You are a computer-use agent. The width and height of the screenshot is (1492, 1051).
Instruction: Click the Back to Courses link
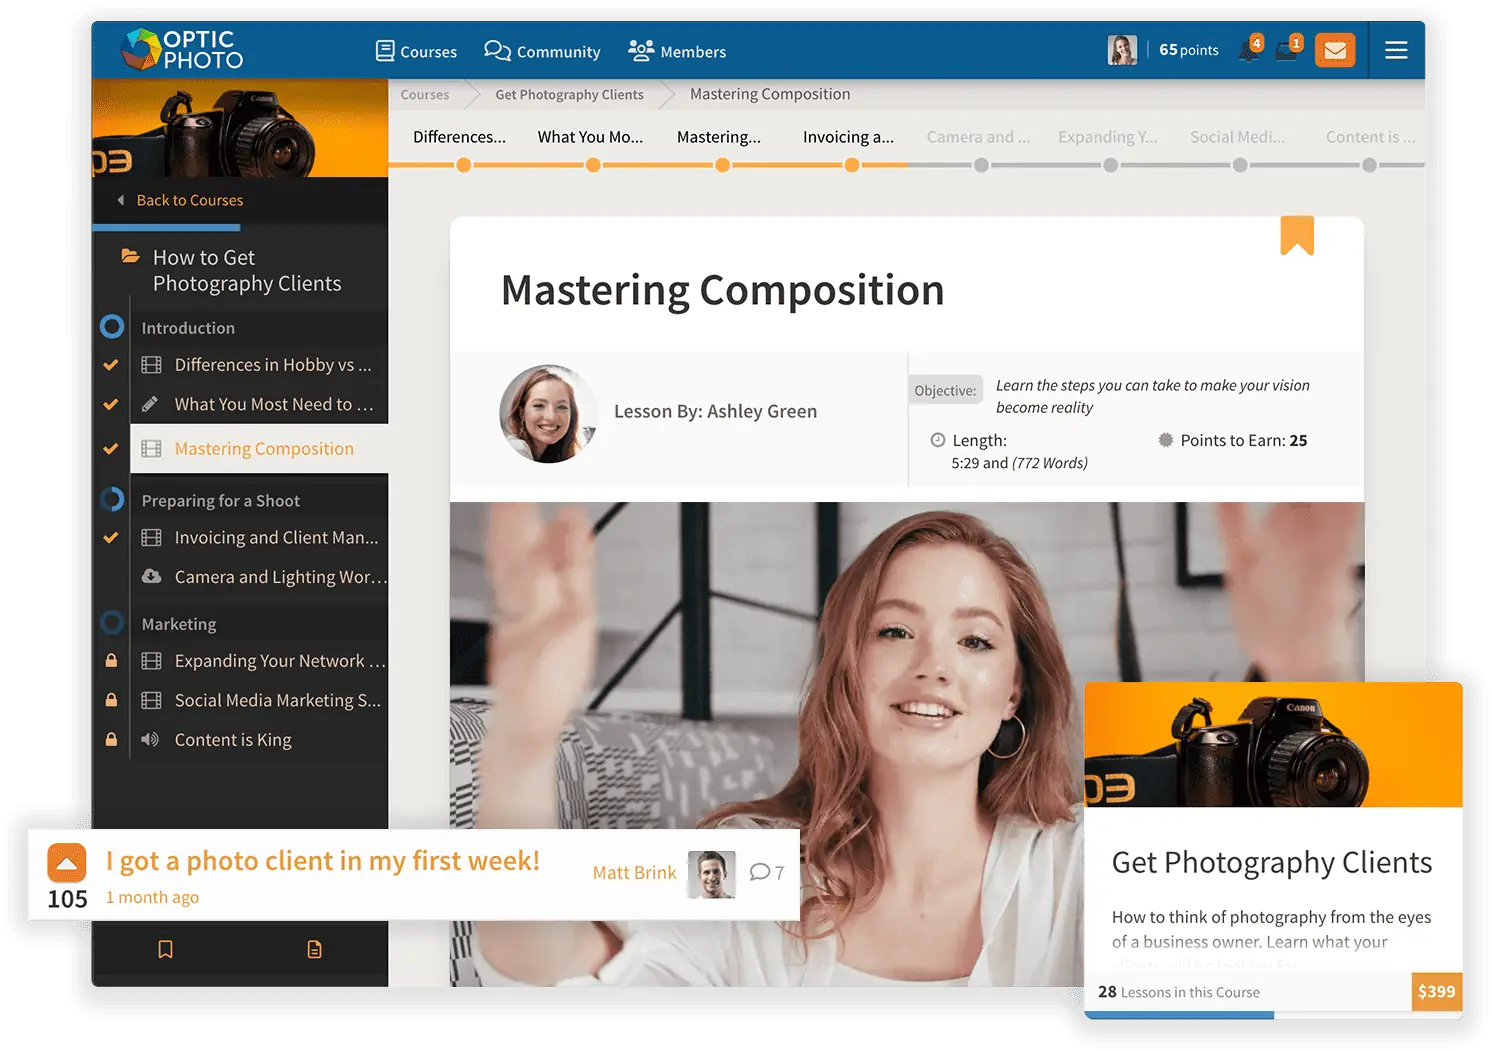(189, 200)
